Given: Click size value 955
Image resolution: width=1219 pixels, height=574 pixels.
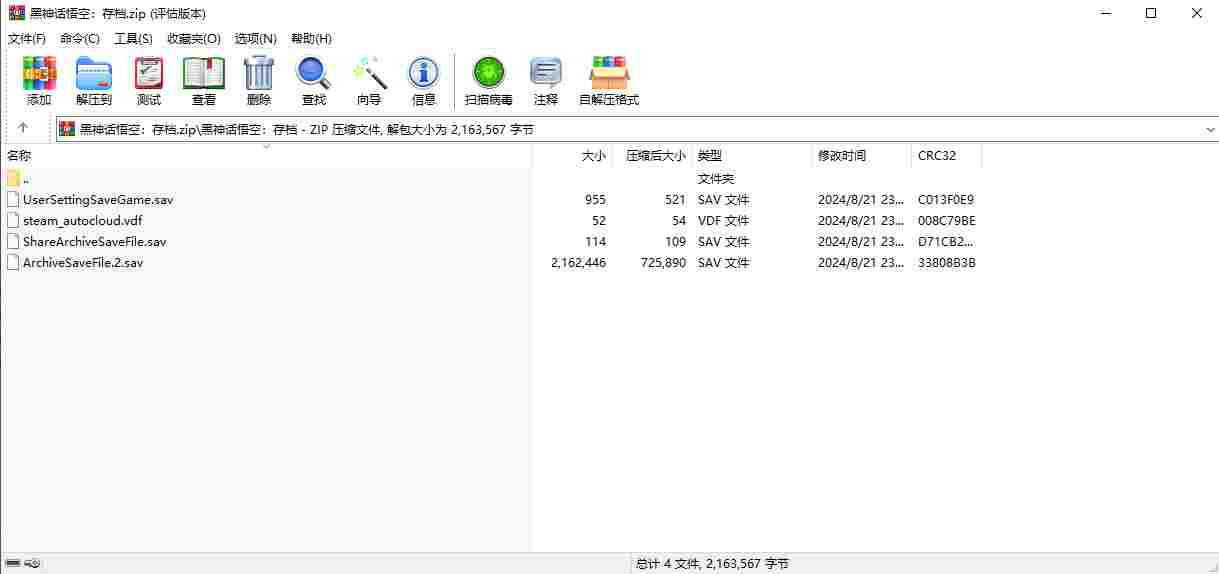Looking at the screenshot, I should click(595, 199).
